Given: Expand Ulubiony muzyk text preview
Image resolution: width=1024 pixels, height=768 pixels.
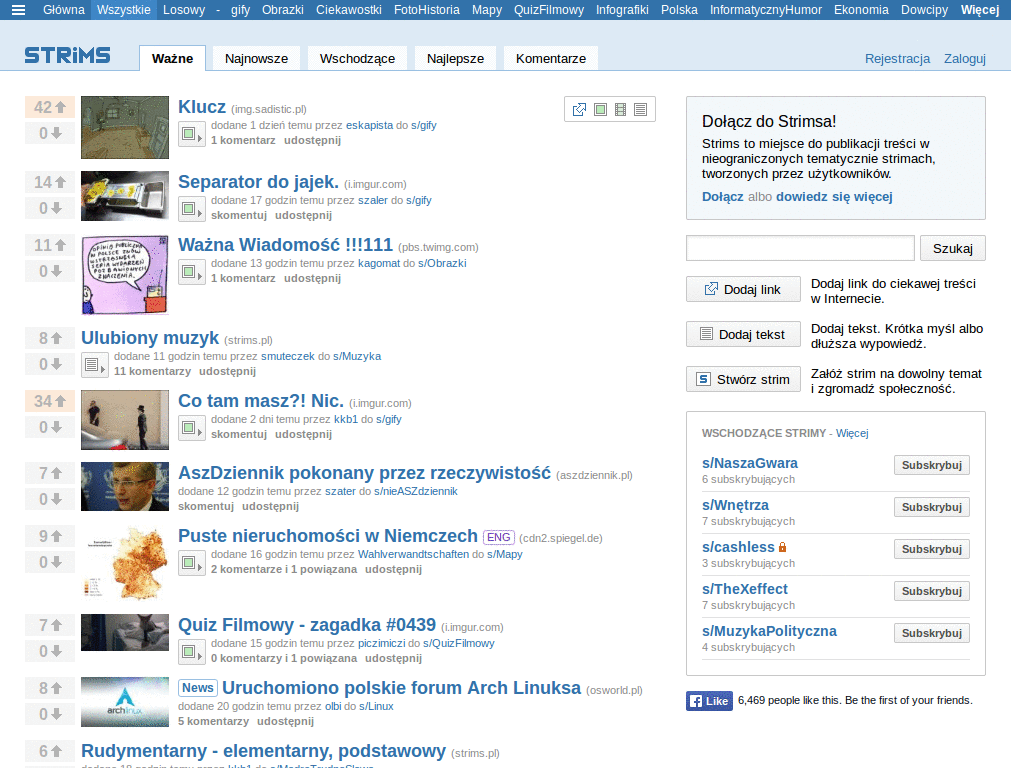Looking at the screenshot, I should click(95, 366).
